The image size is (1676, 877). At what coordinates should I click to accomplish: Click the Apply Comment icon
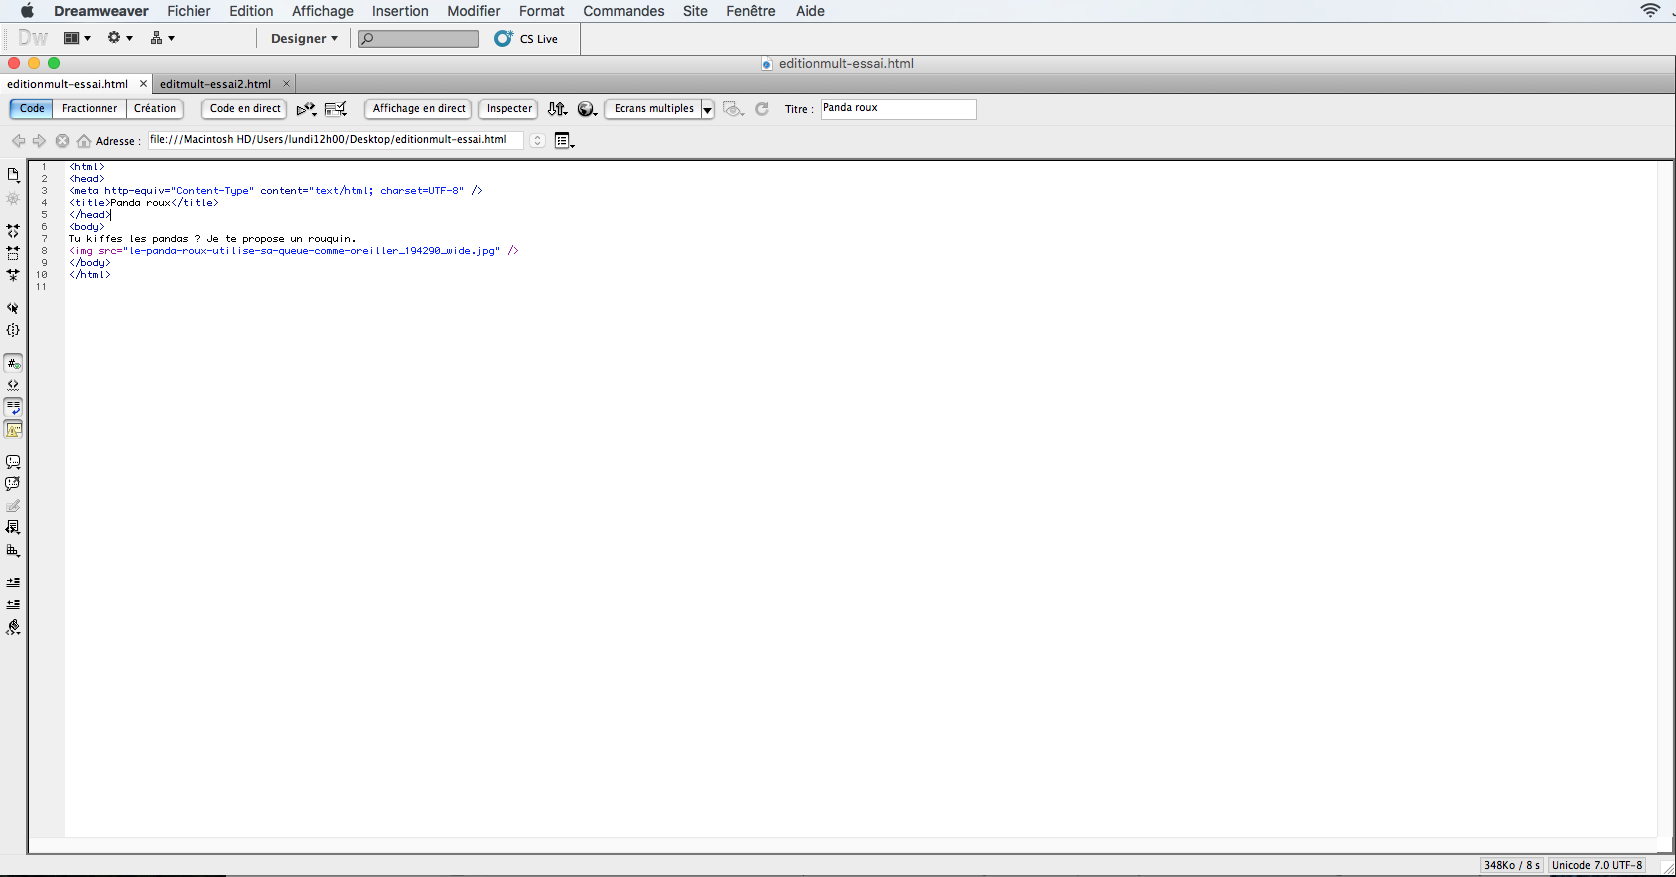pyautogui.click(x=13, y=462)
